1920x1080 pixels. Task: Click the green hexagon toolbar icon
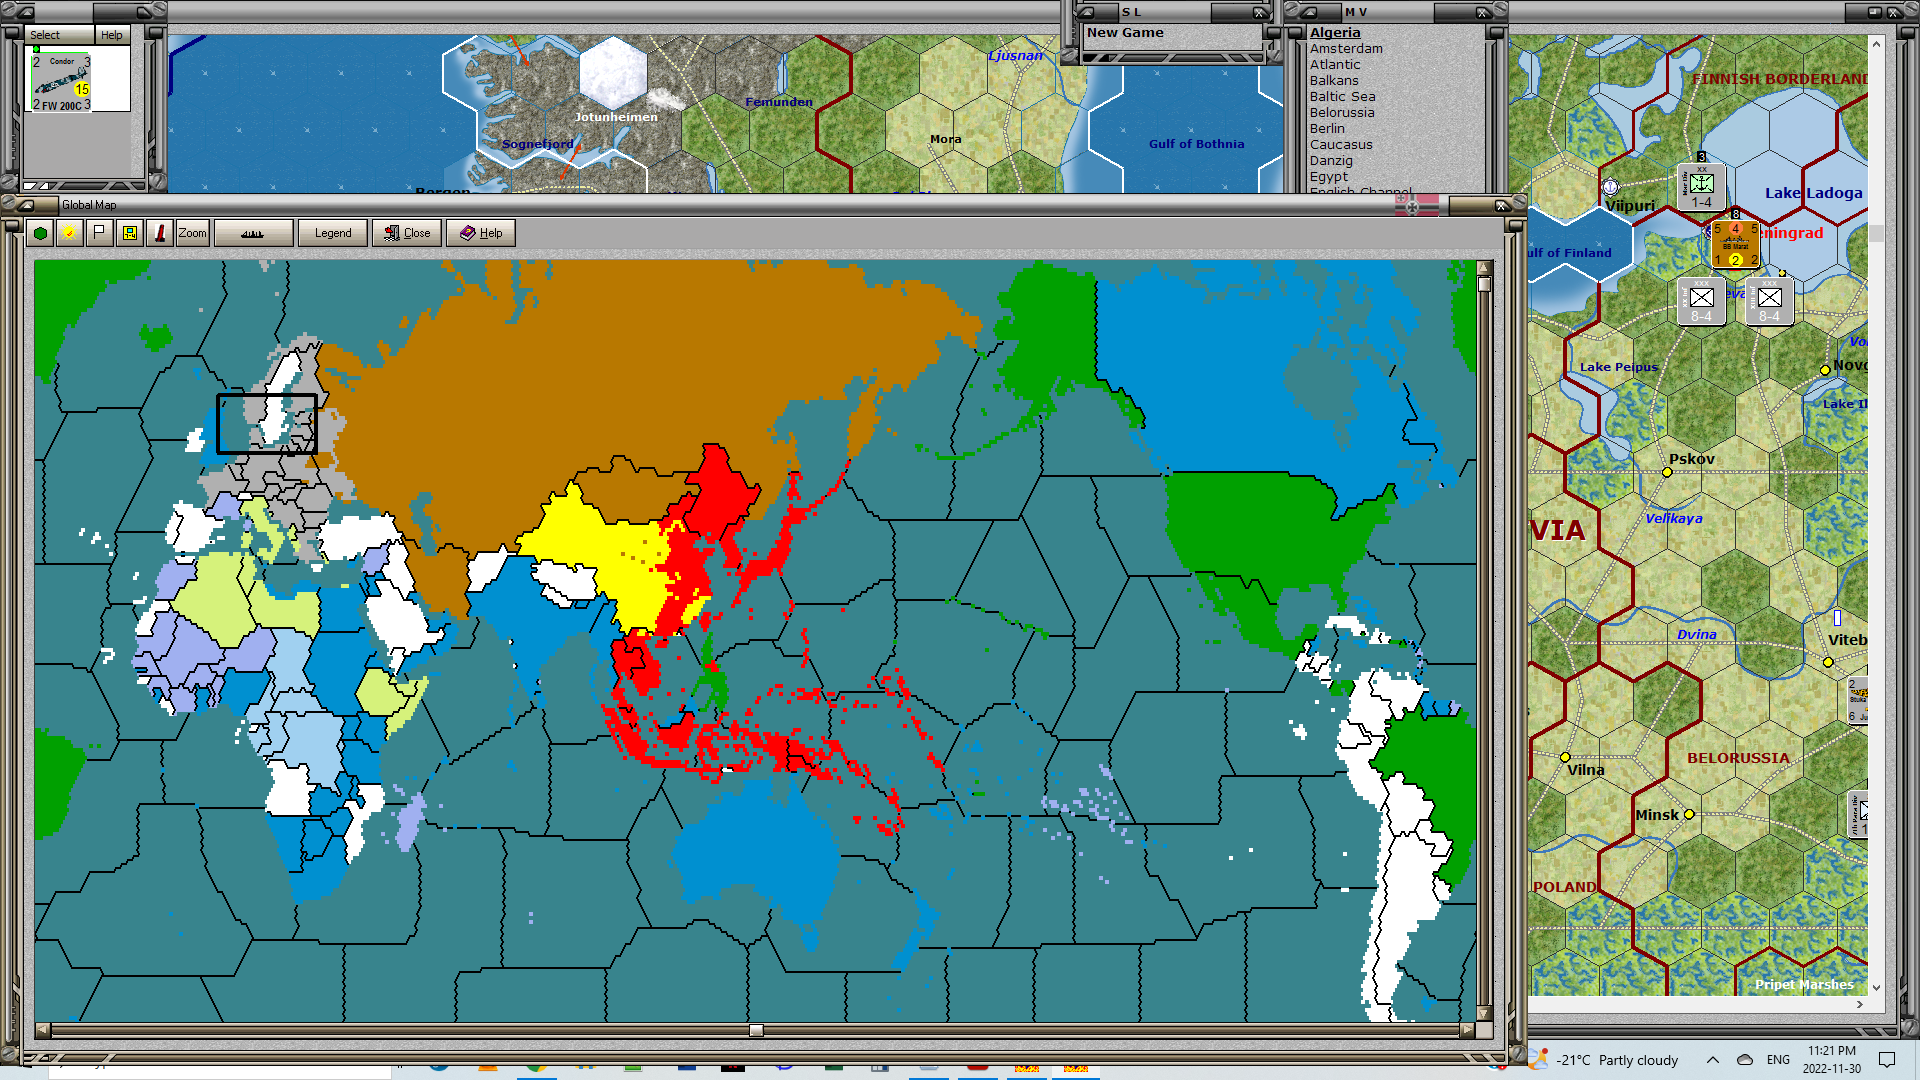[40, 233]
